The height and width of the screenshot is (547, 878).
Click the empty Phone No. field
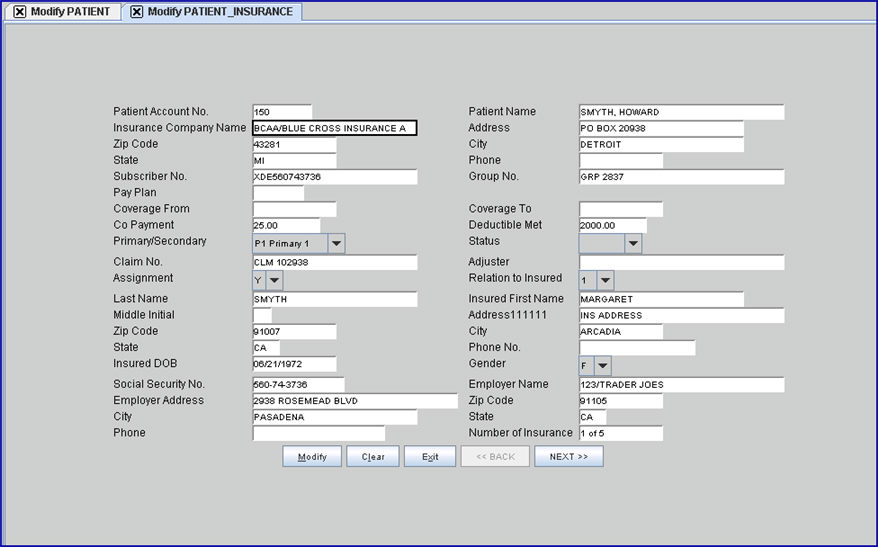pos(637,348)
